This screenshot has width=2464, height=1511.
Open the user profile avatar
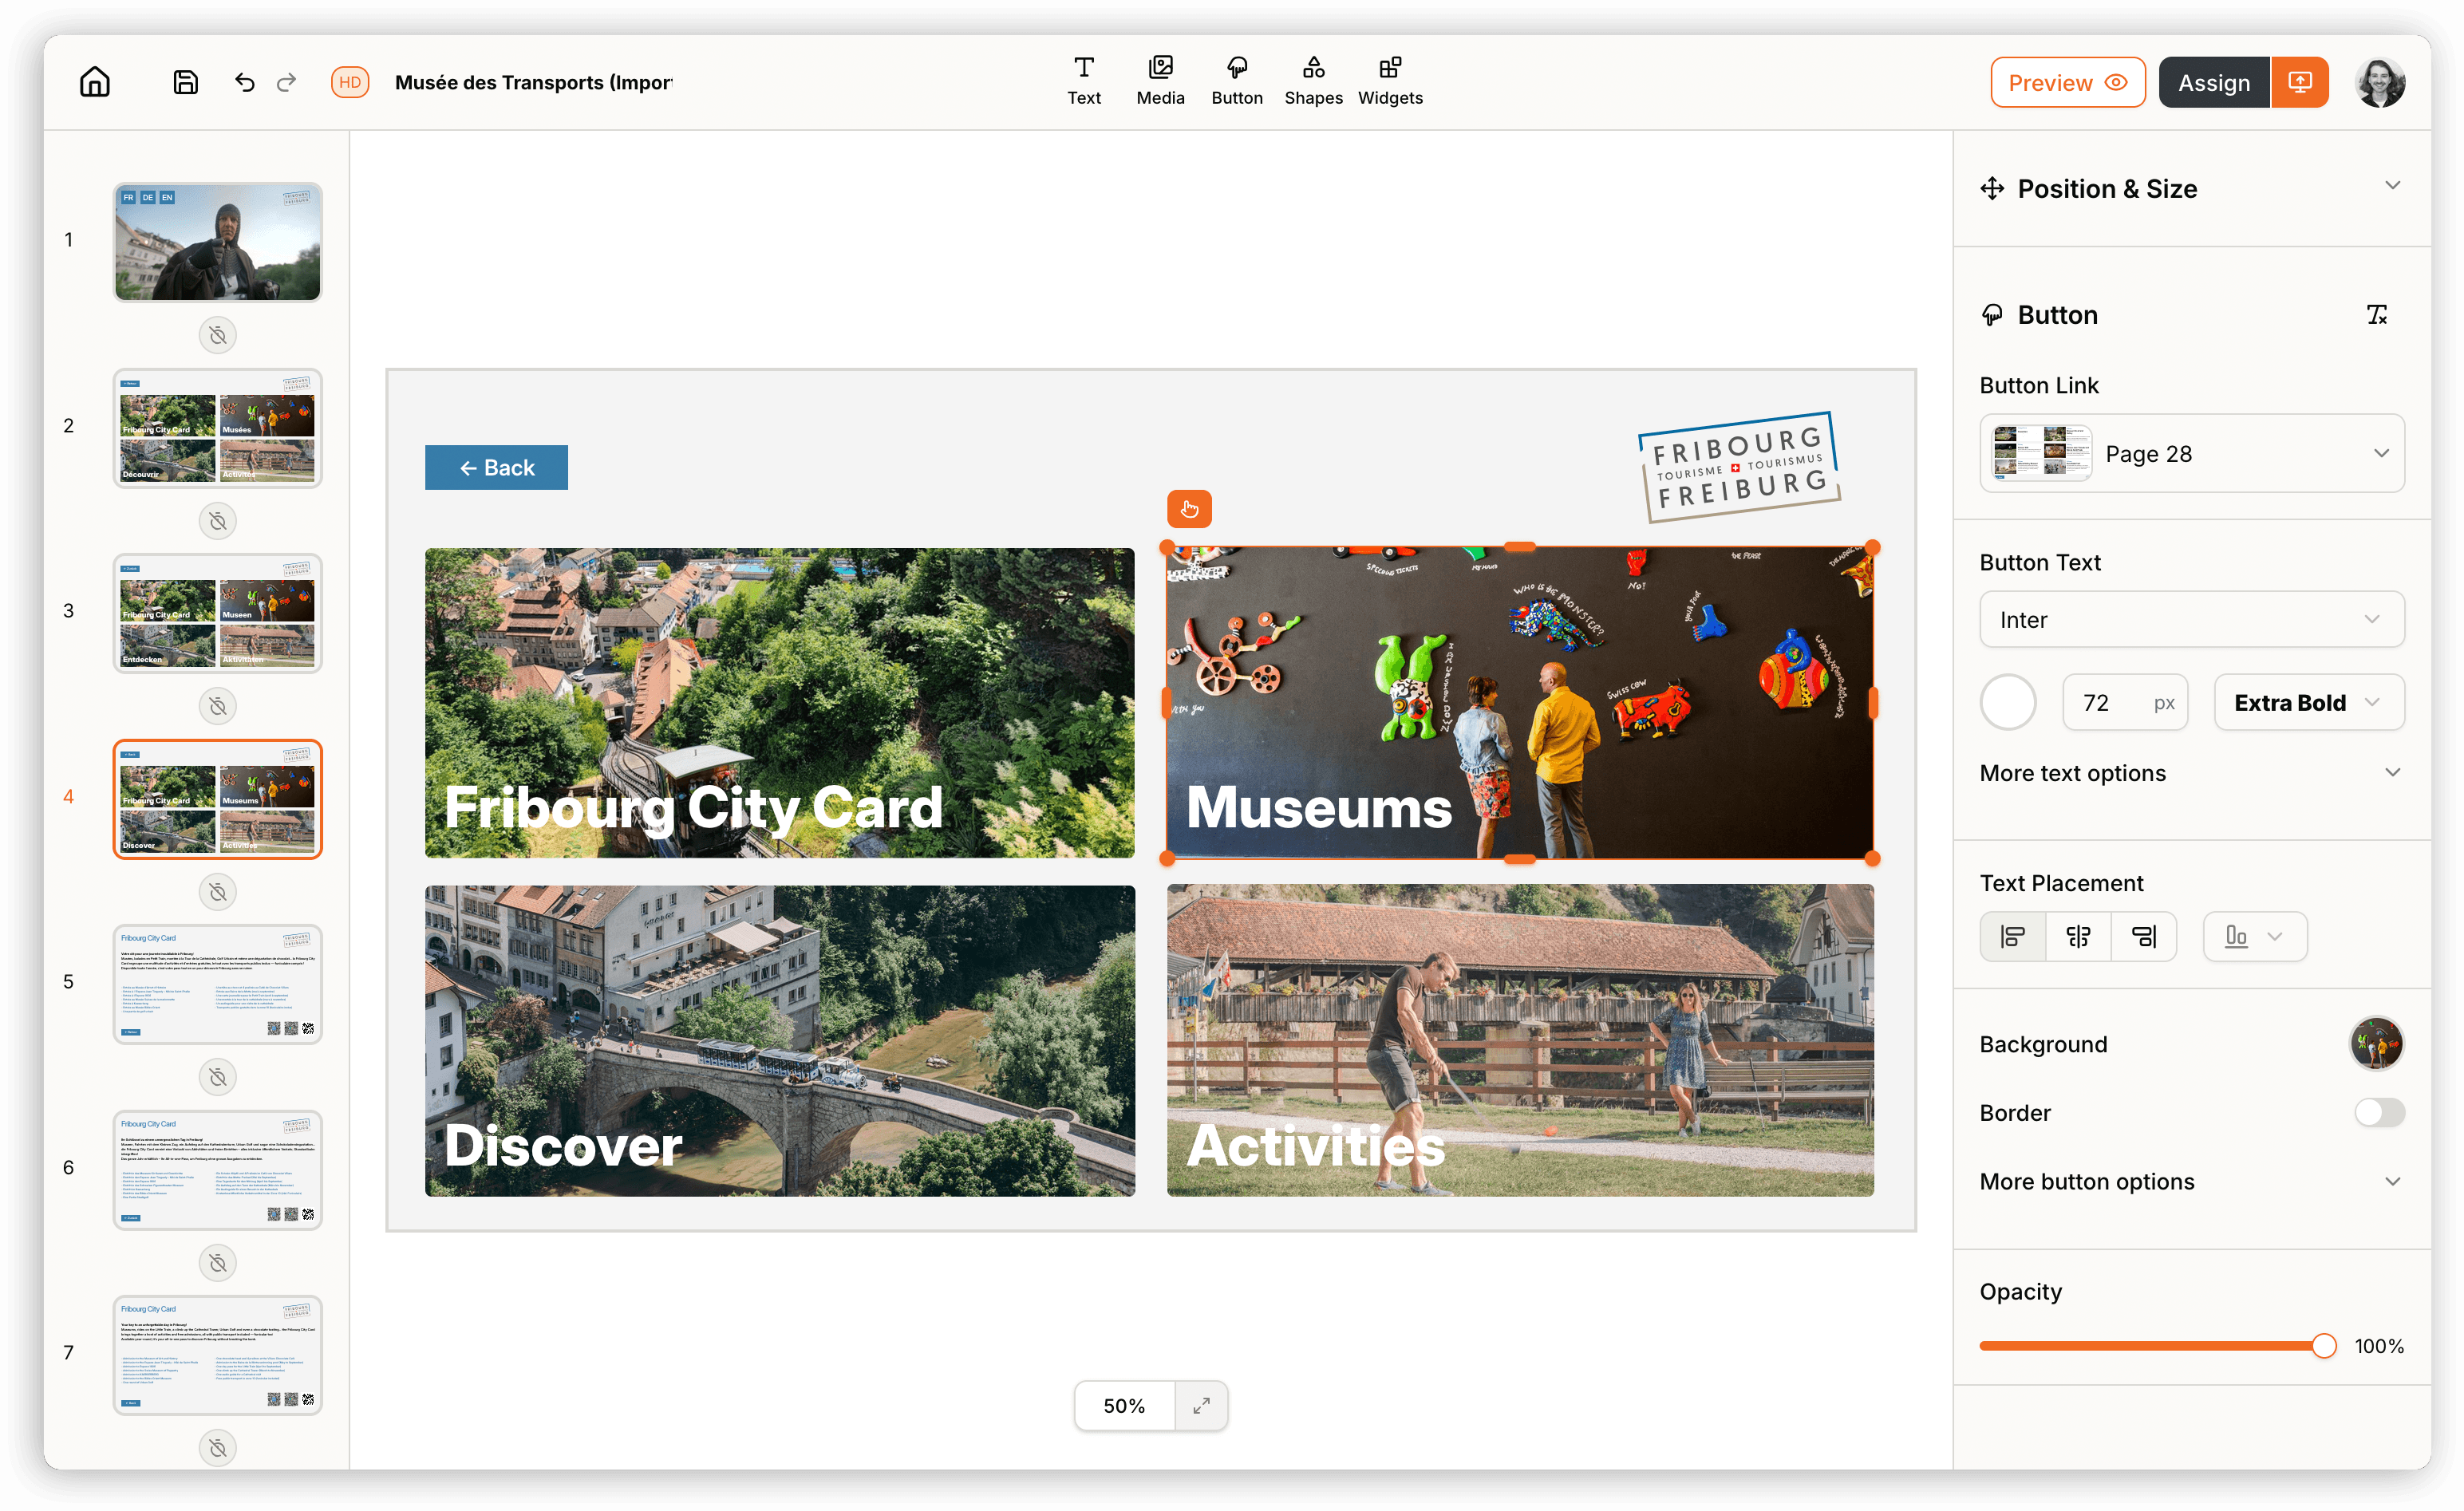(2380, 82)
